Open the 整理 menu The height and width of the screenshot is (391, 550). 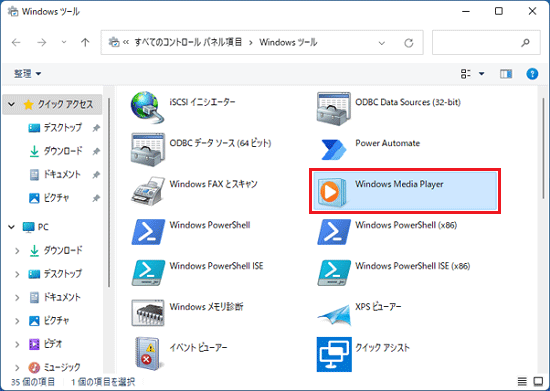pos(27,74)
